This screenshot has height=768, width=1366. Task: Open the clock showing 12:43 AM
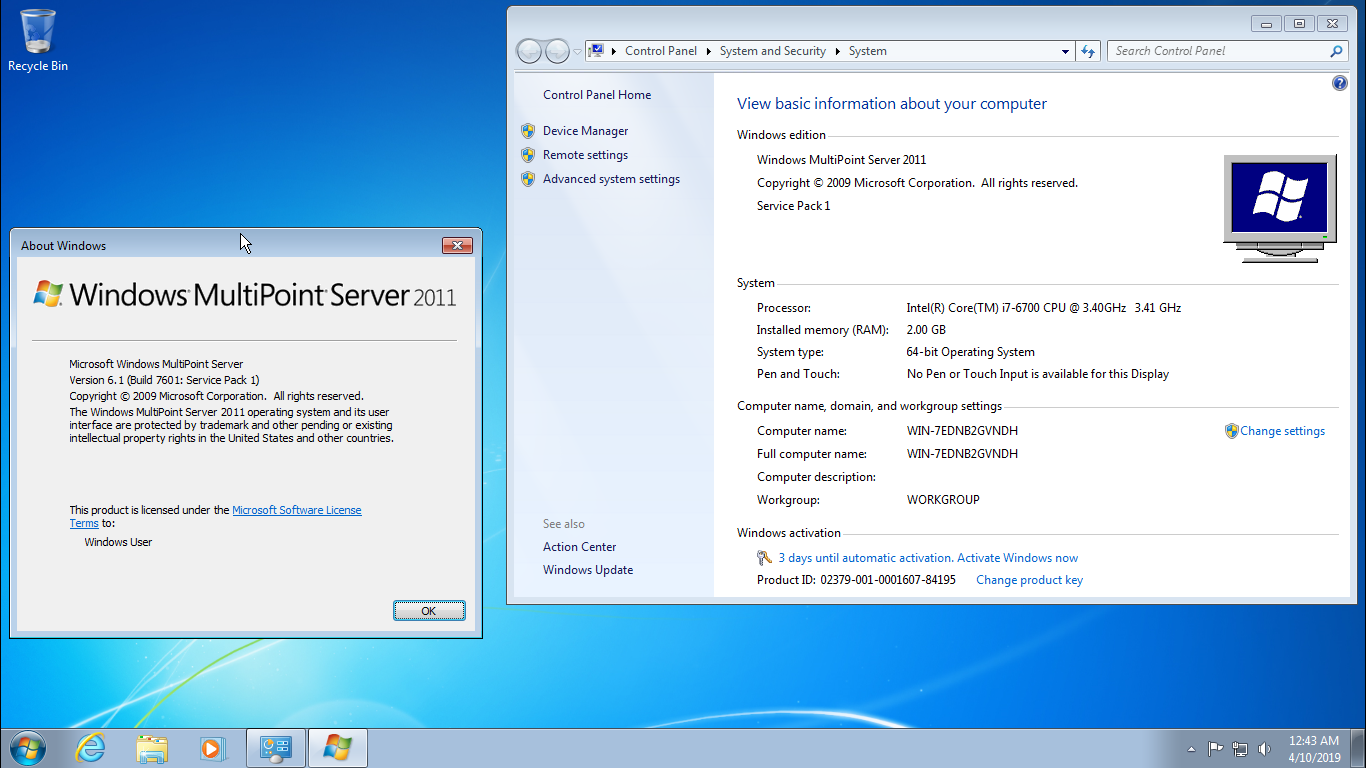click(x=1314, y=749)
